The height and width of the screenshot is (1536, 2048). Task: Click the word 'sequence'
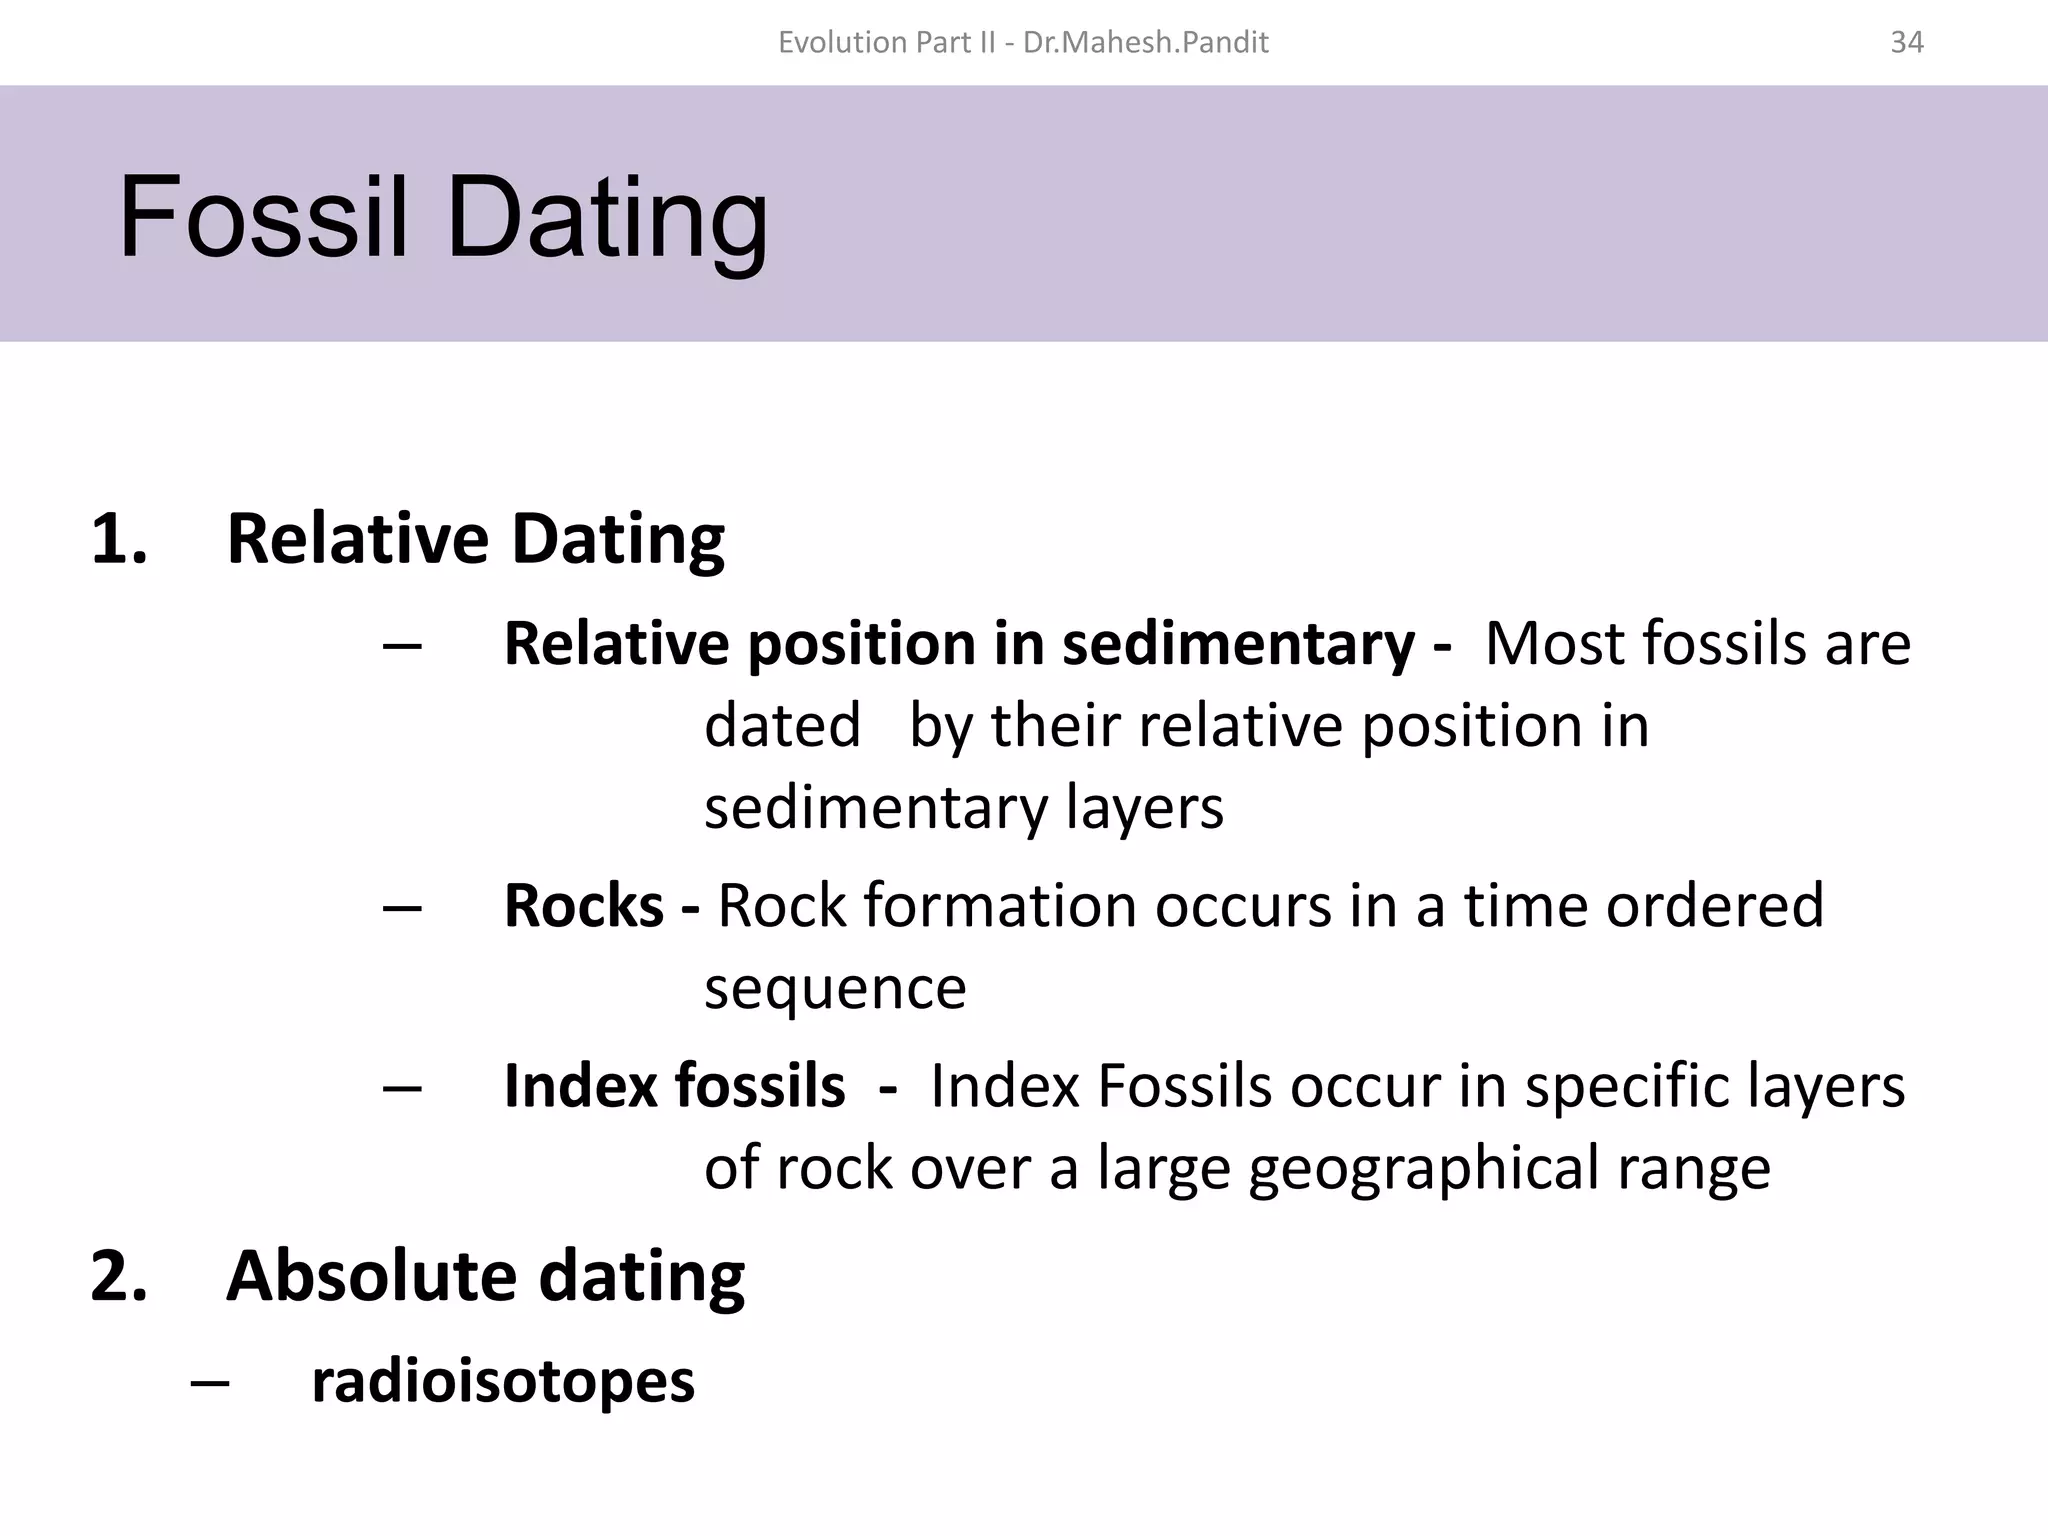tap(835, 988)
